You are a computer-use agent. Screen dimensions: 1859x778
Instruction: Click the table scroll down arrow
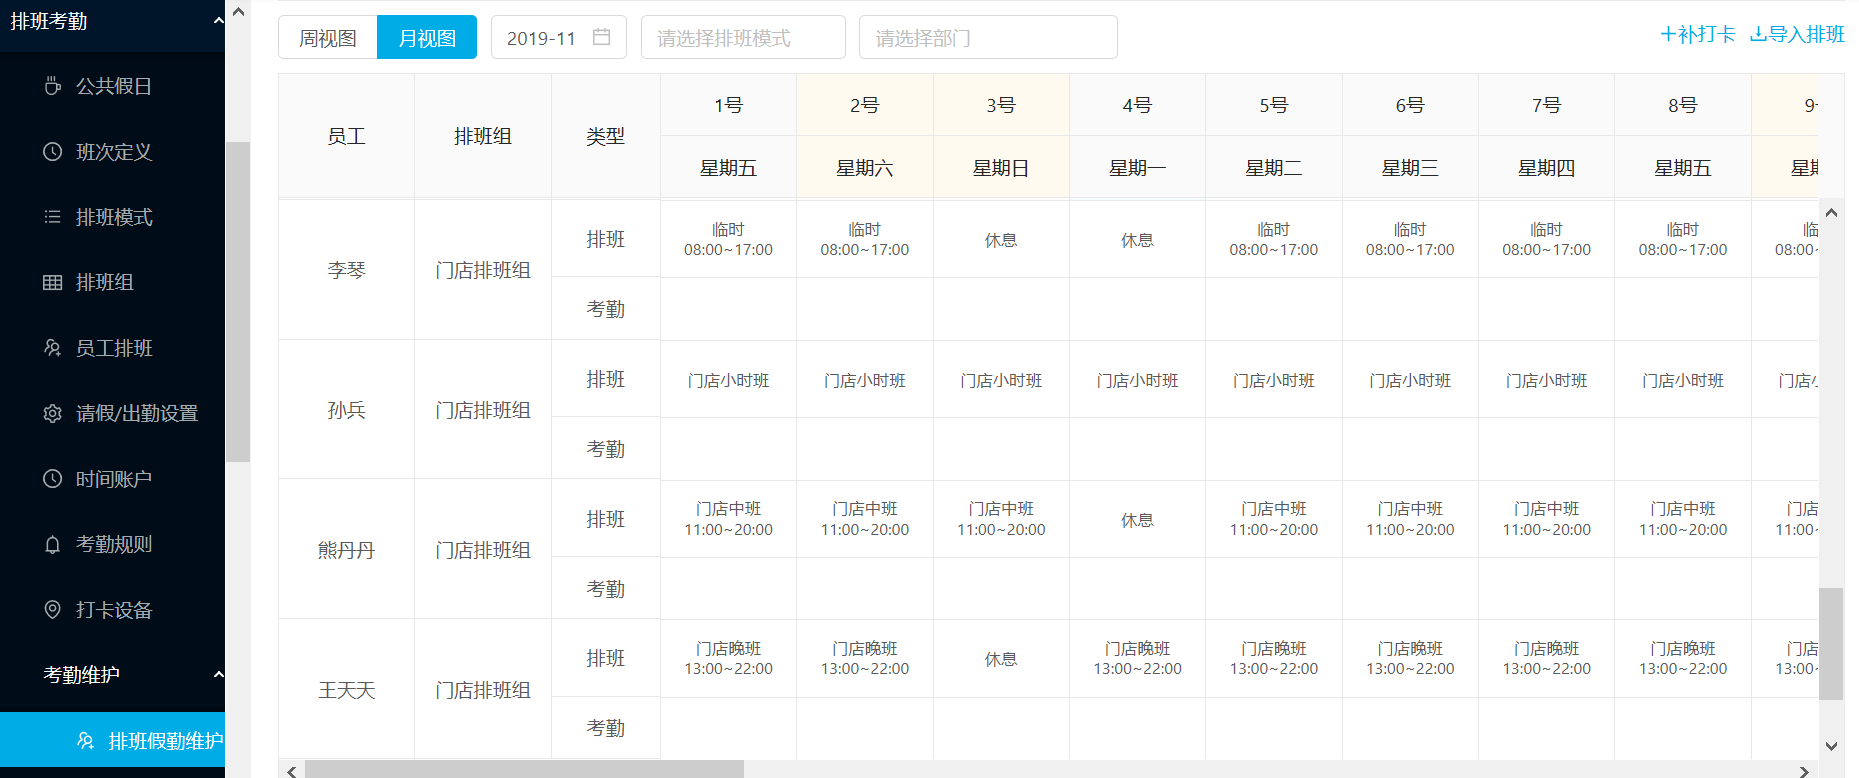[1831, 746]
